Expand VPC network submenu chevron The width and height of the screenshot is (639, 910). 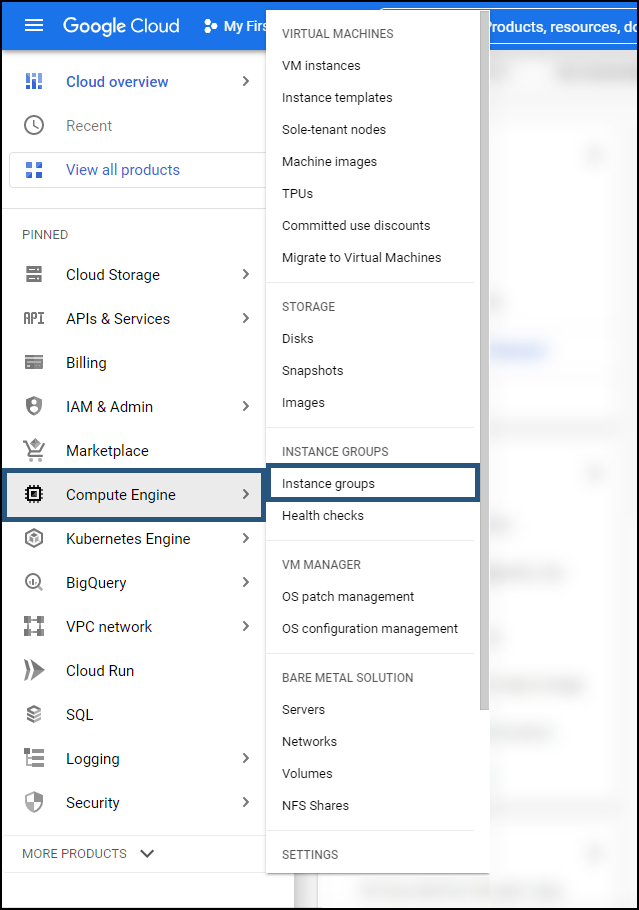click(x=246, y=626)
